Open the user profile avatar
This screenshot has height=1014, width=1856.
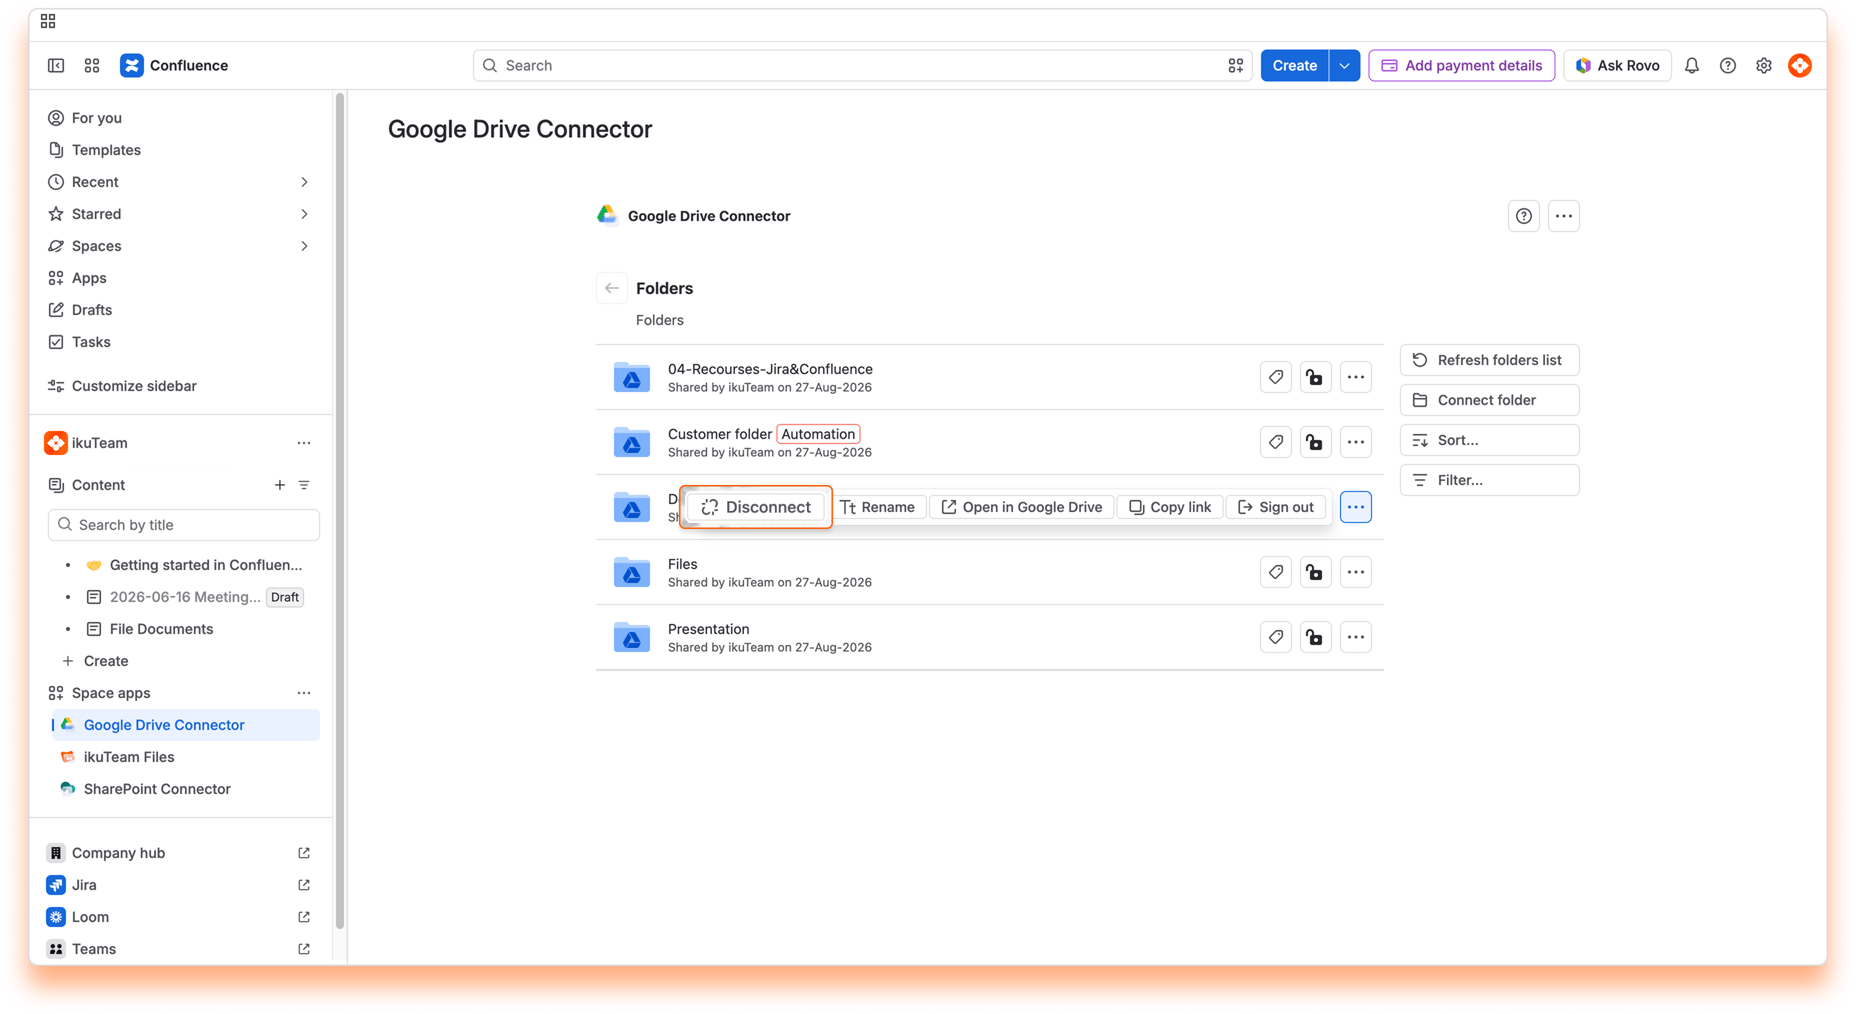[1800, 65]
